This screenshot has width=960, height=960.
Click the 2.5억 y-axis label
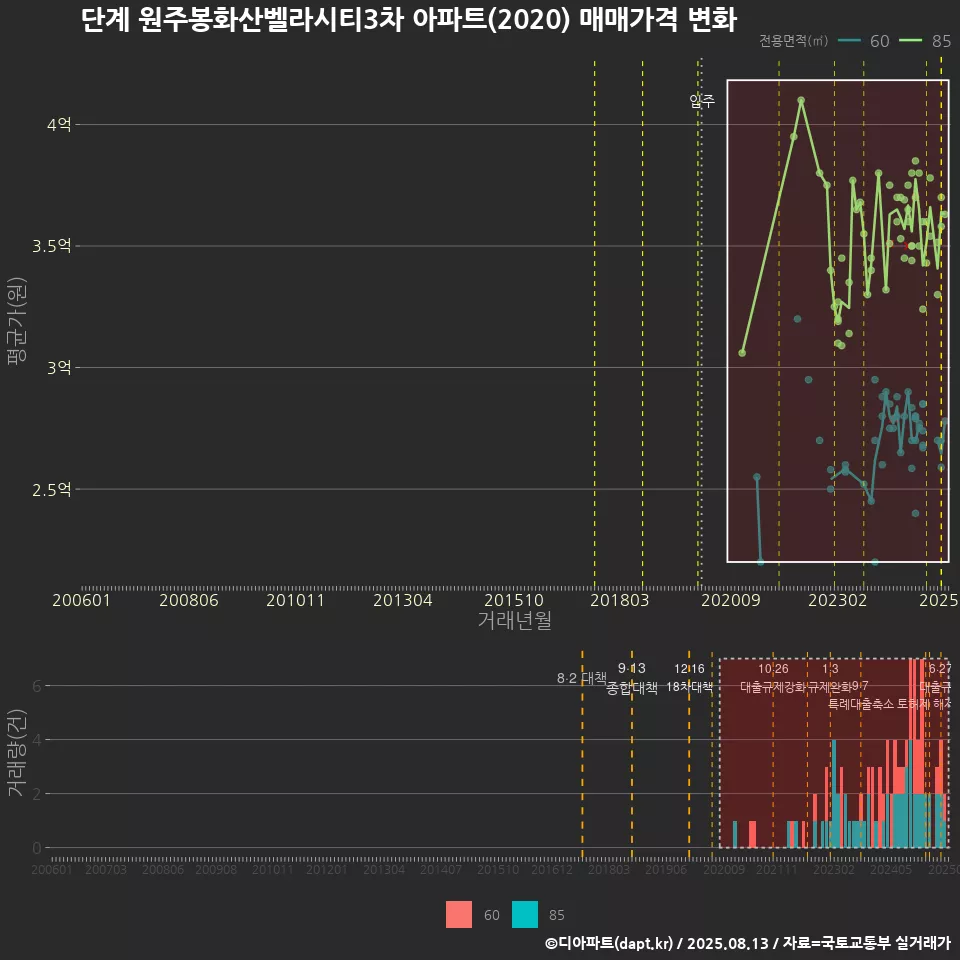(52, 489)
